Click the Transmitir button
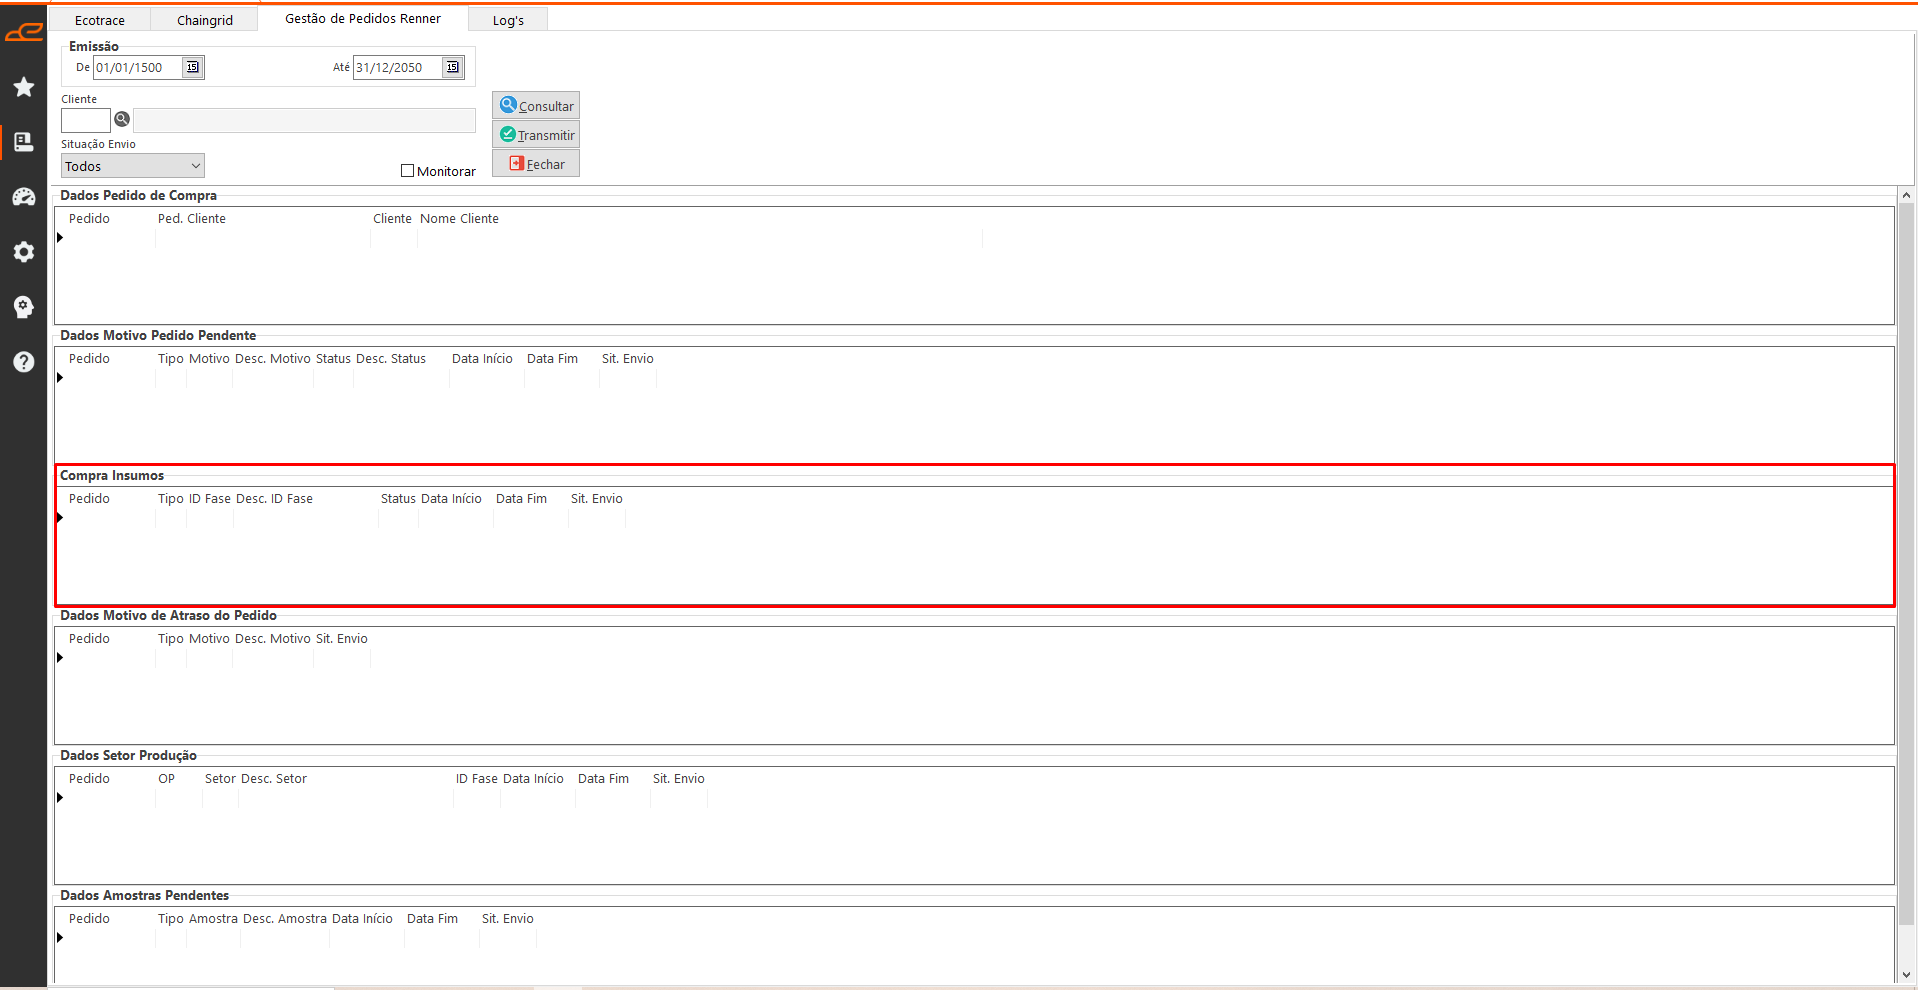Viewport: 1918px width, 990px height. click(536, 135)
